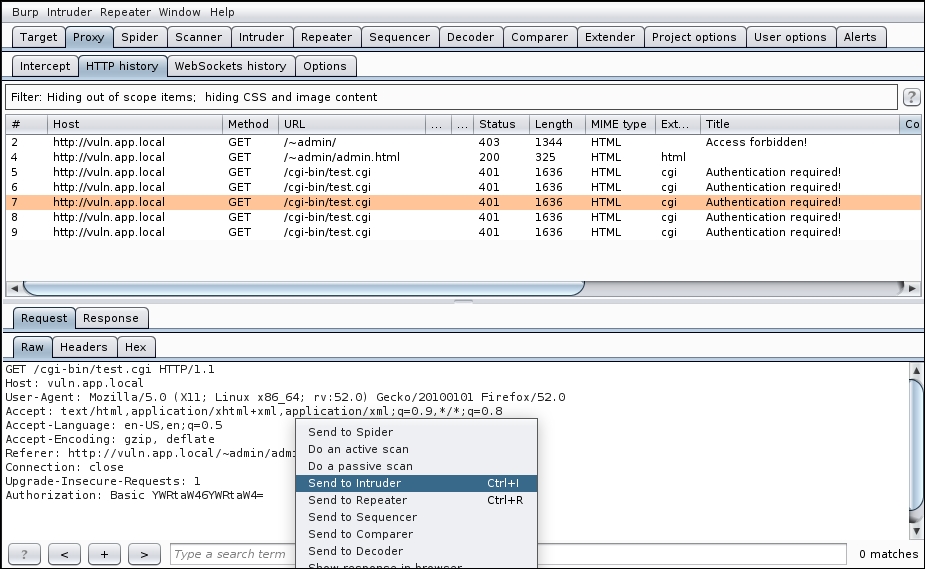Type in the search term field

(x=230, y=554)
